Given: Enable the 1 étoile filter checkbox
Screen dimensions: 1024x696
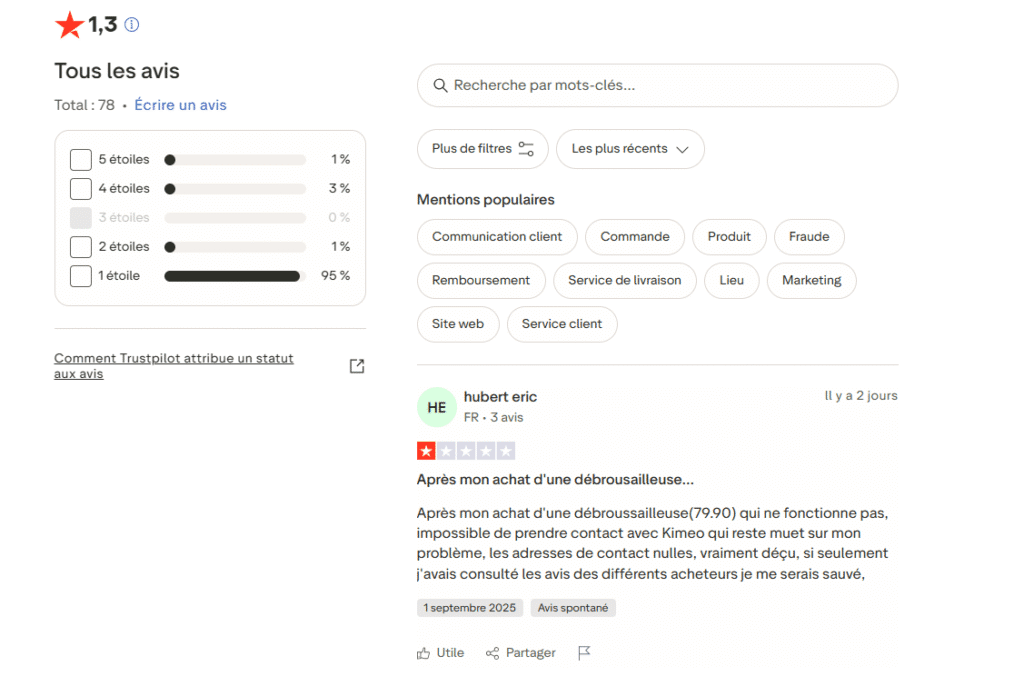Looking at the screenshot, I should 81,276.
